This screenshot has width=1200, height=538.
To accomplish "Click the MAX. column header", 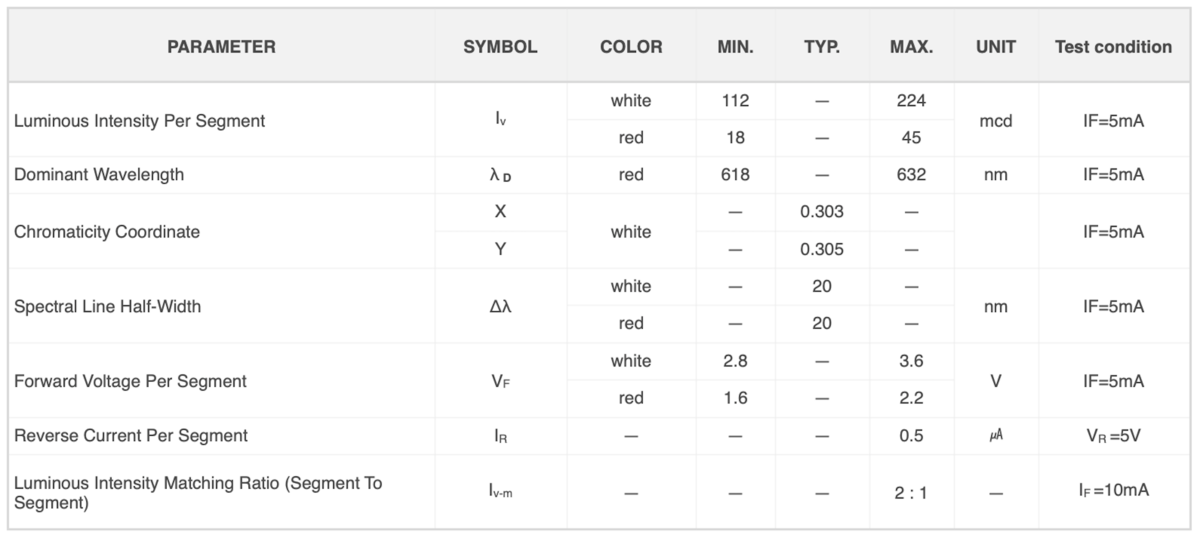I will coord(911,47).
